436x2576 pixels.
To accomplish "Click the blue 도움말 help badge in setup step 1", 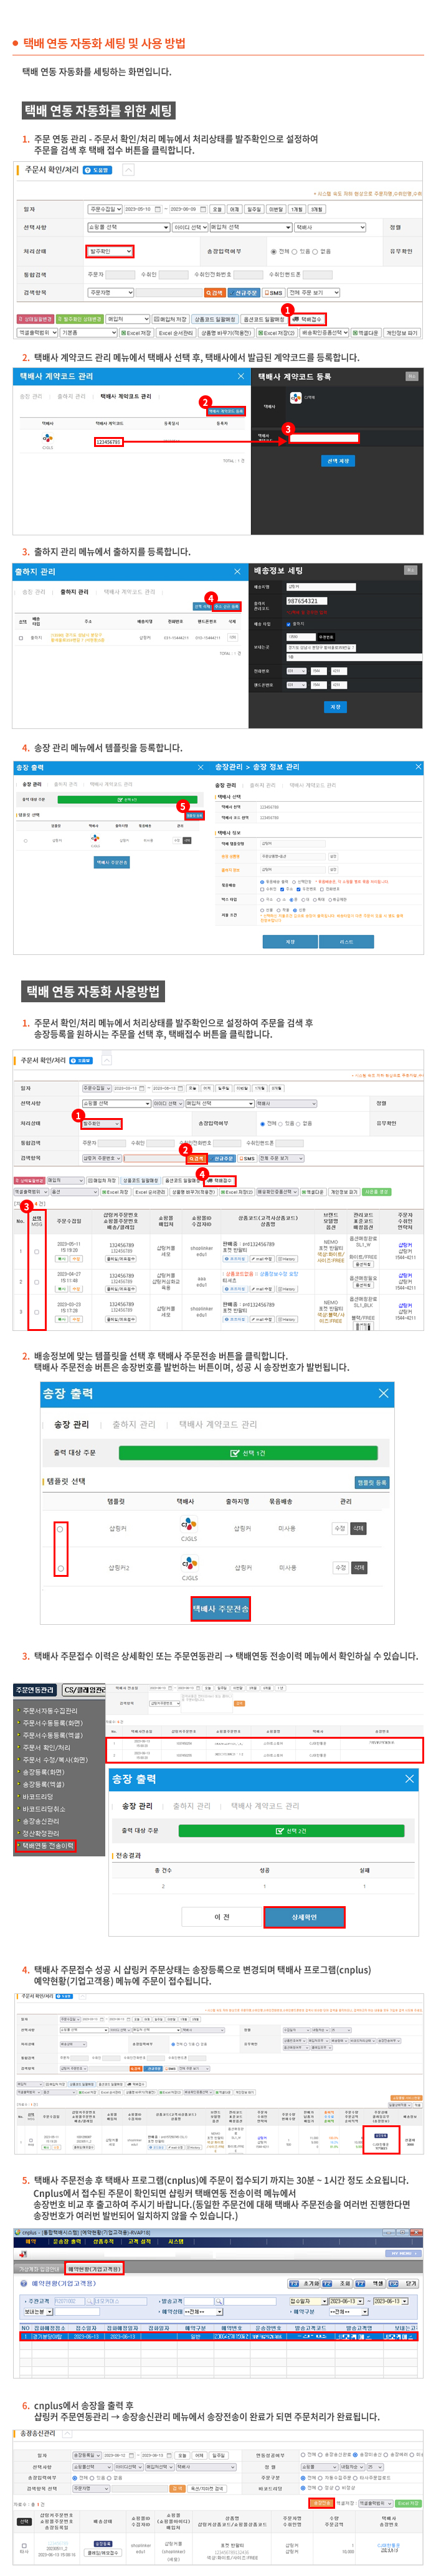I will [98, 170].
